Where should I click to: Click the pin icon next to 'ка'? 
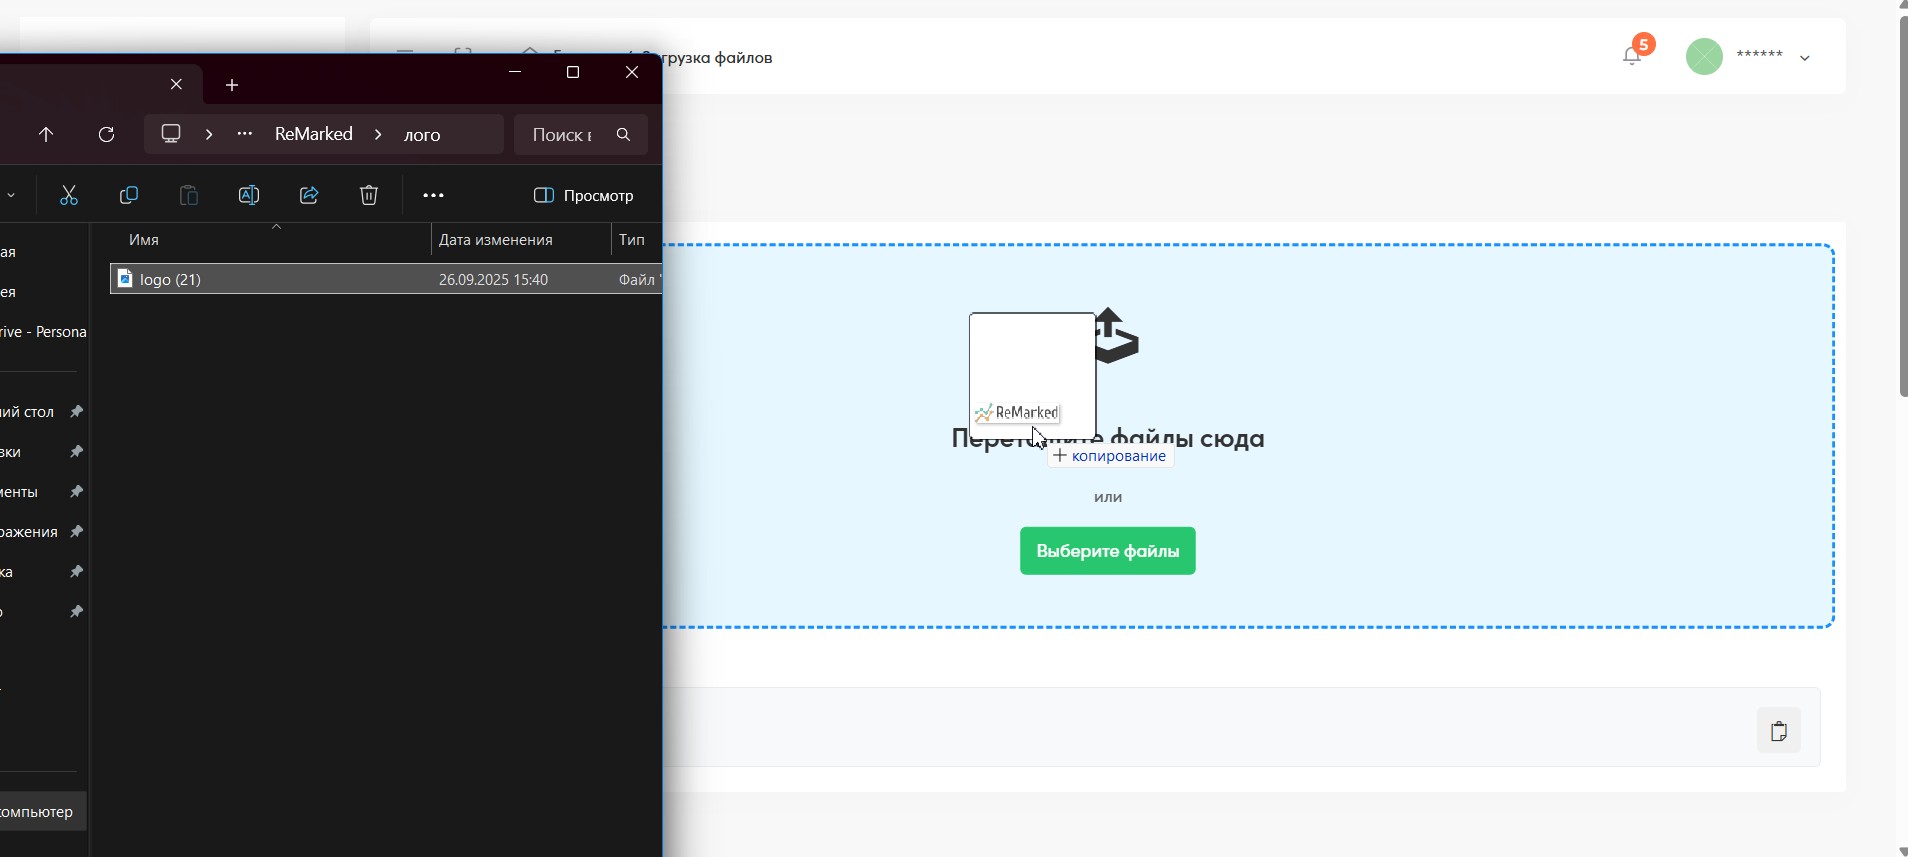(x=76, y=572)
